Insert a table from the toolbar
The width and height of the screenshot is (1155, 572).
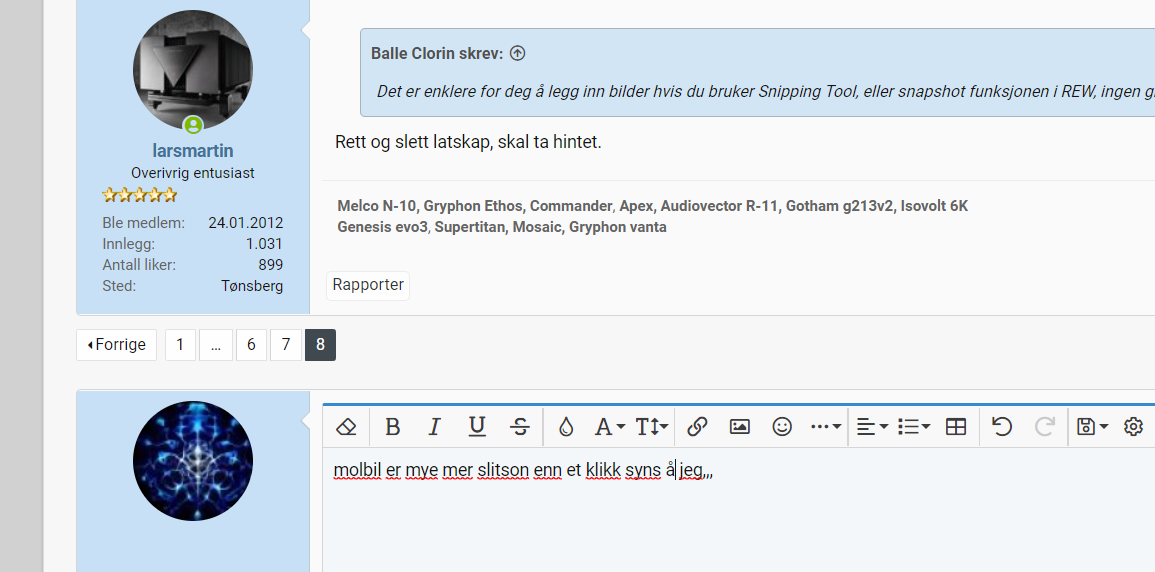(x=956, y=426)
